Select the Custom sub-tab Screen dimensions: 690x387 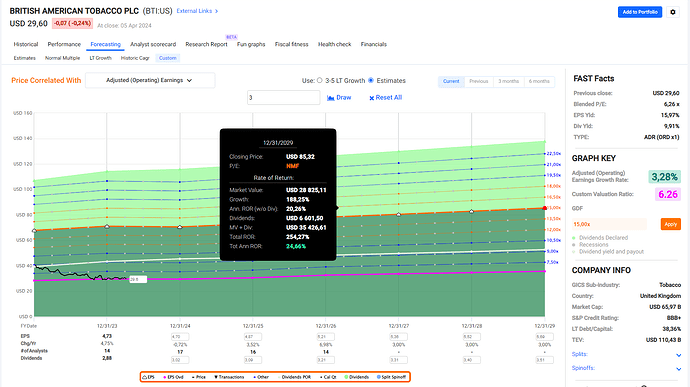(168, 58)
